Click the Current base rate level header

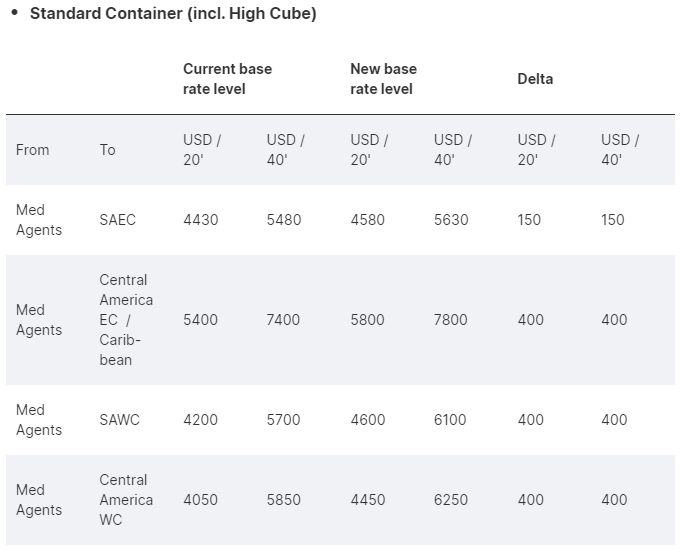[x=227, y=79]
